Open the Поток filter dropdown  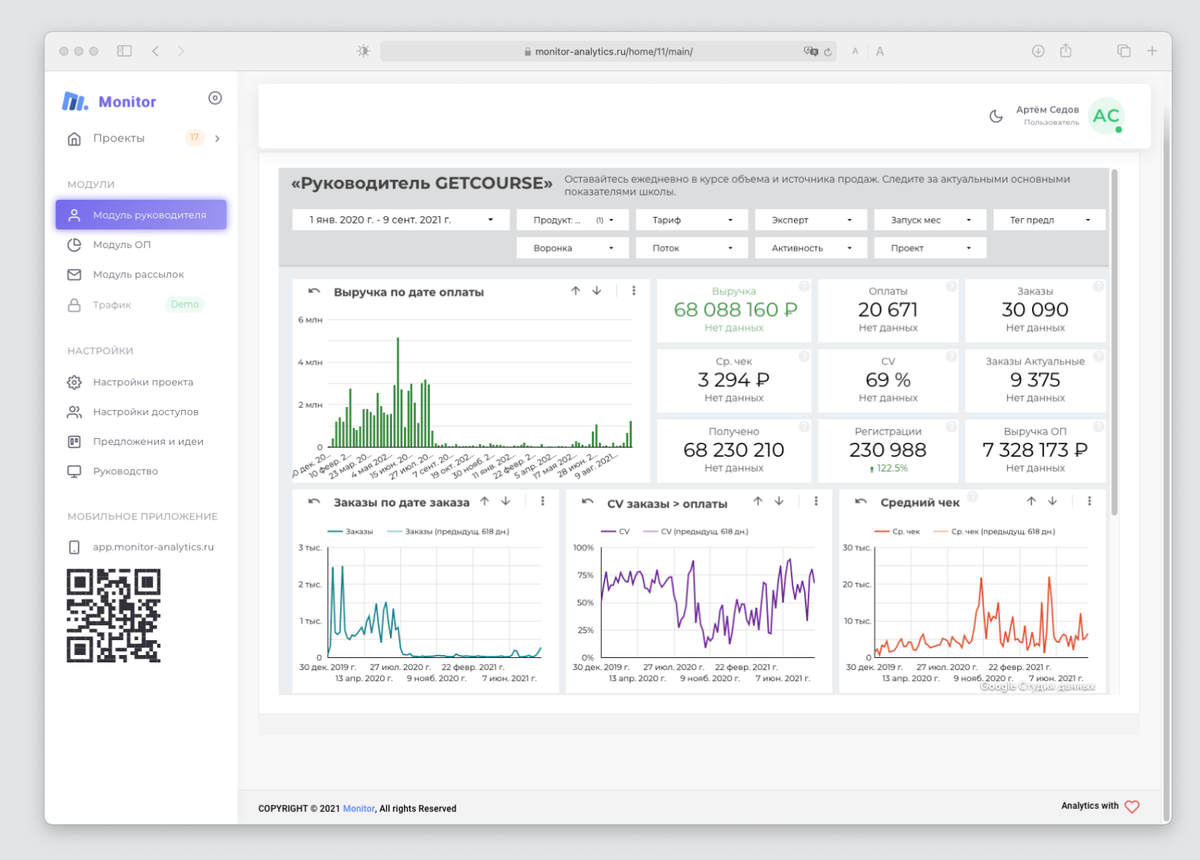692,248
